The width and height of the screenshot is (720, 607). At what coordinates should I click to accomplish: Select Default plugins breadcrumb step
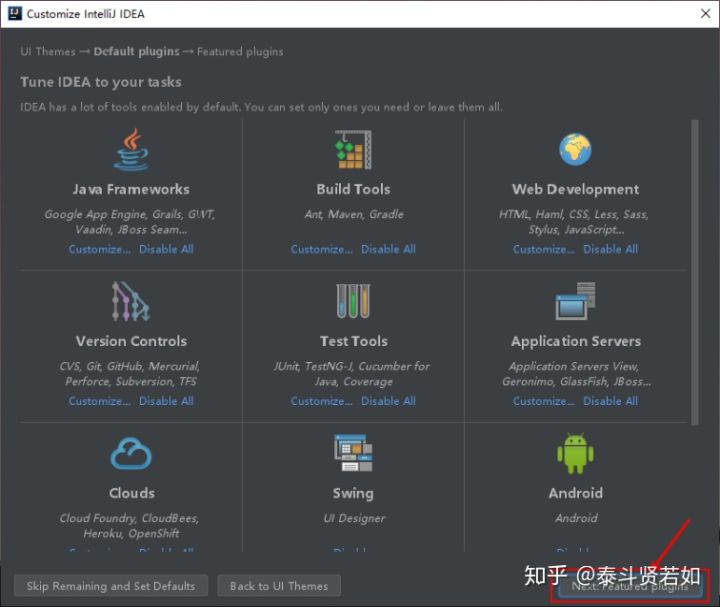(136, 51)
